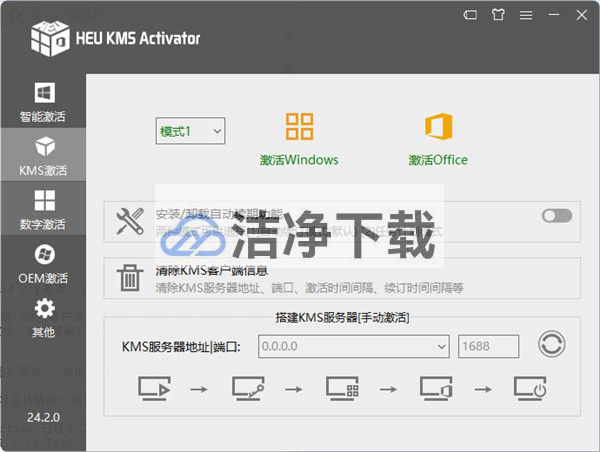Image resolution: width=600 pixels, height=452 pixels.
Task: Open the 模式1 mode dropdown
Action: [190, 131]
